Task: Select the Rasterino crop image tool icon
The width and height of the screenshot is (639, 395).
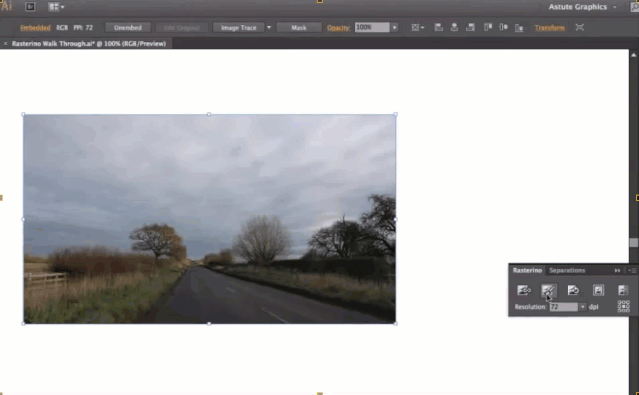Action: click(x=549, y=290)
